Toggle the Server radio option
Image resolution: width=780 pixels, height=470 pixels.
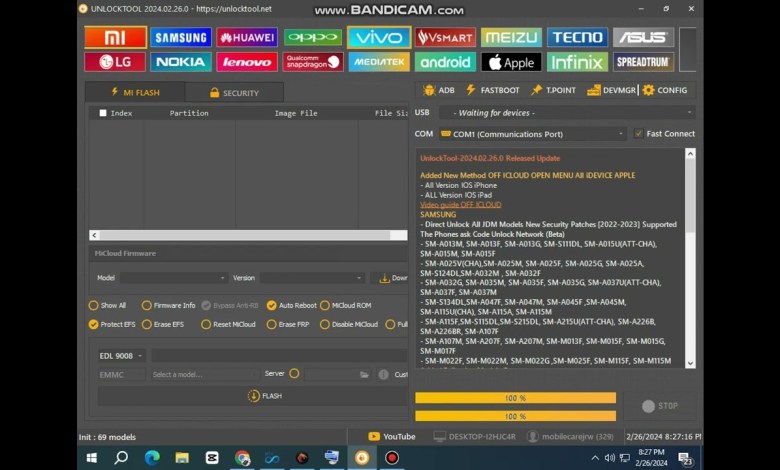[x=294, y=374]
